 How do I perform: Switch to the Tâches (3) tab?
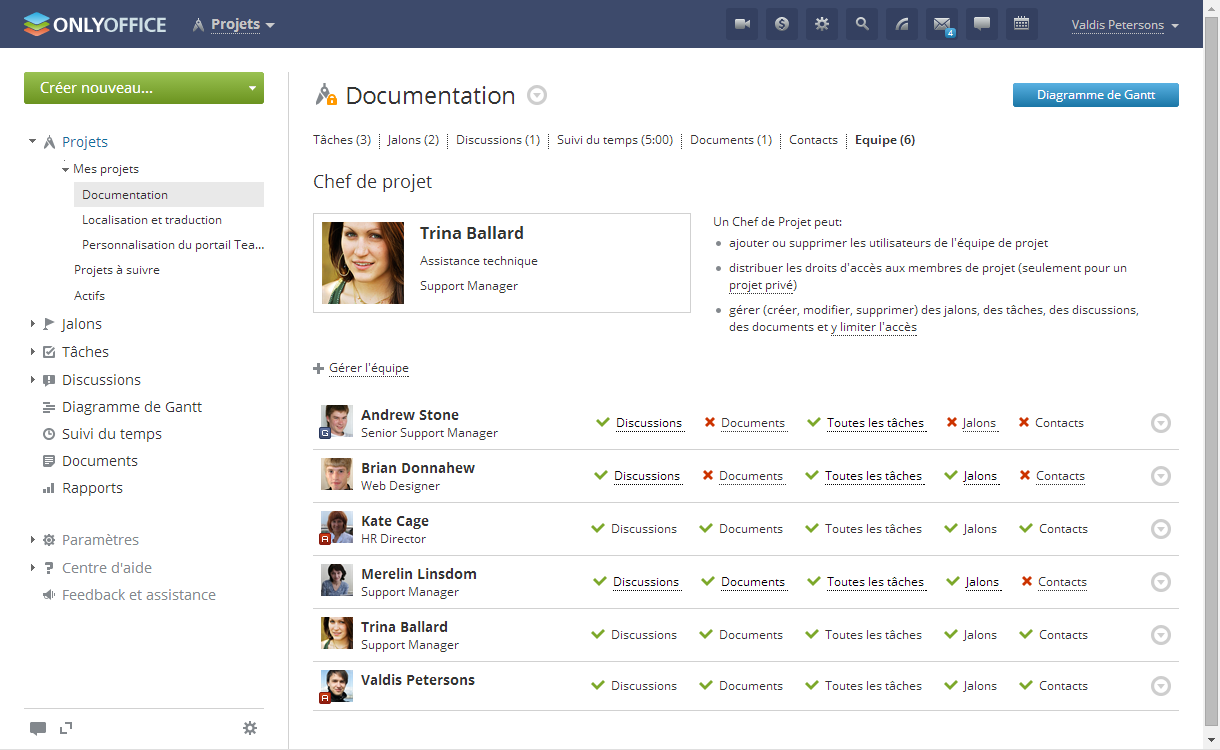pos(342,140)
